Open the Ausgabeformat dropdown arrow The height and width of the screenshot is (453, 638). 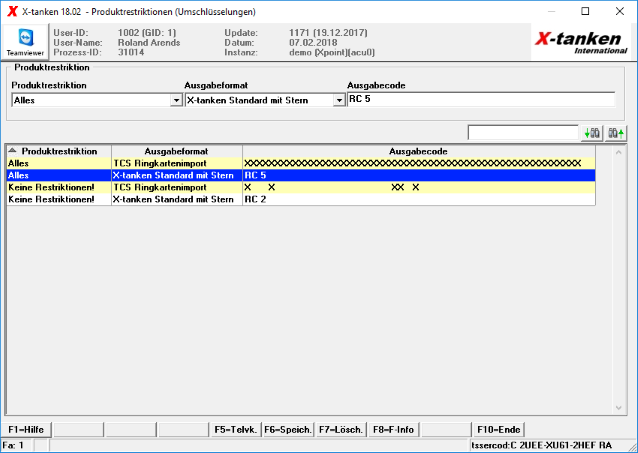click(339, 101)
